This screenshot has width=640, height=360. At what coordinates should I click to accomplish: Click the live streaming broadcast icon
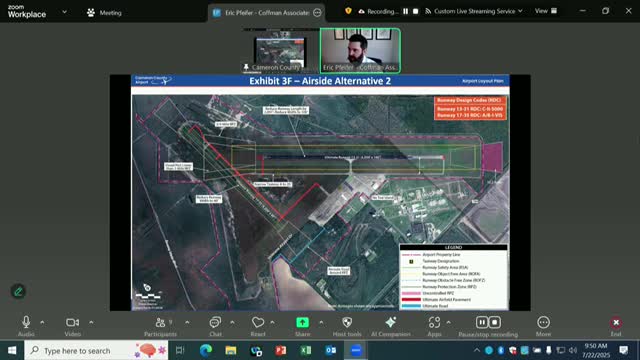tap(428, 11)
